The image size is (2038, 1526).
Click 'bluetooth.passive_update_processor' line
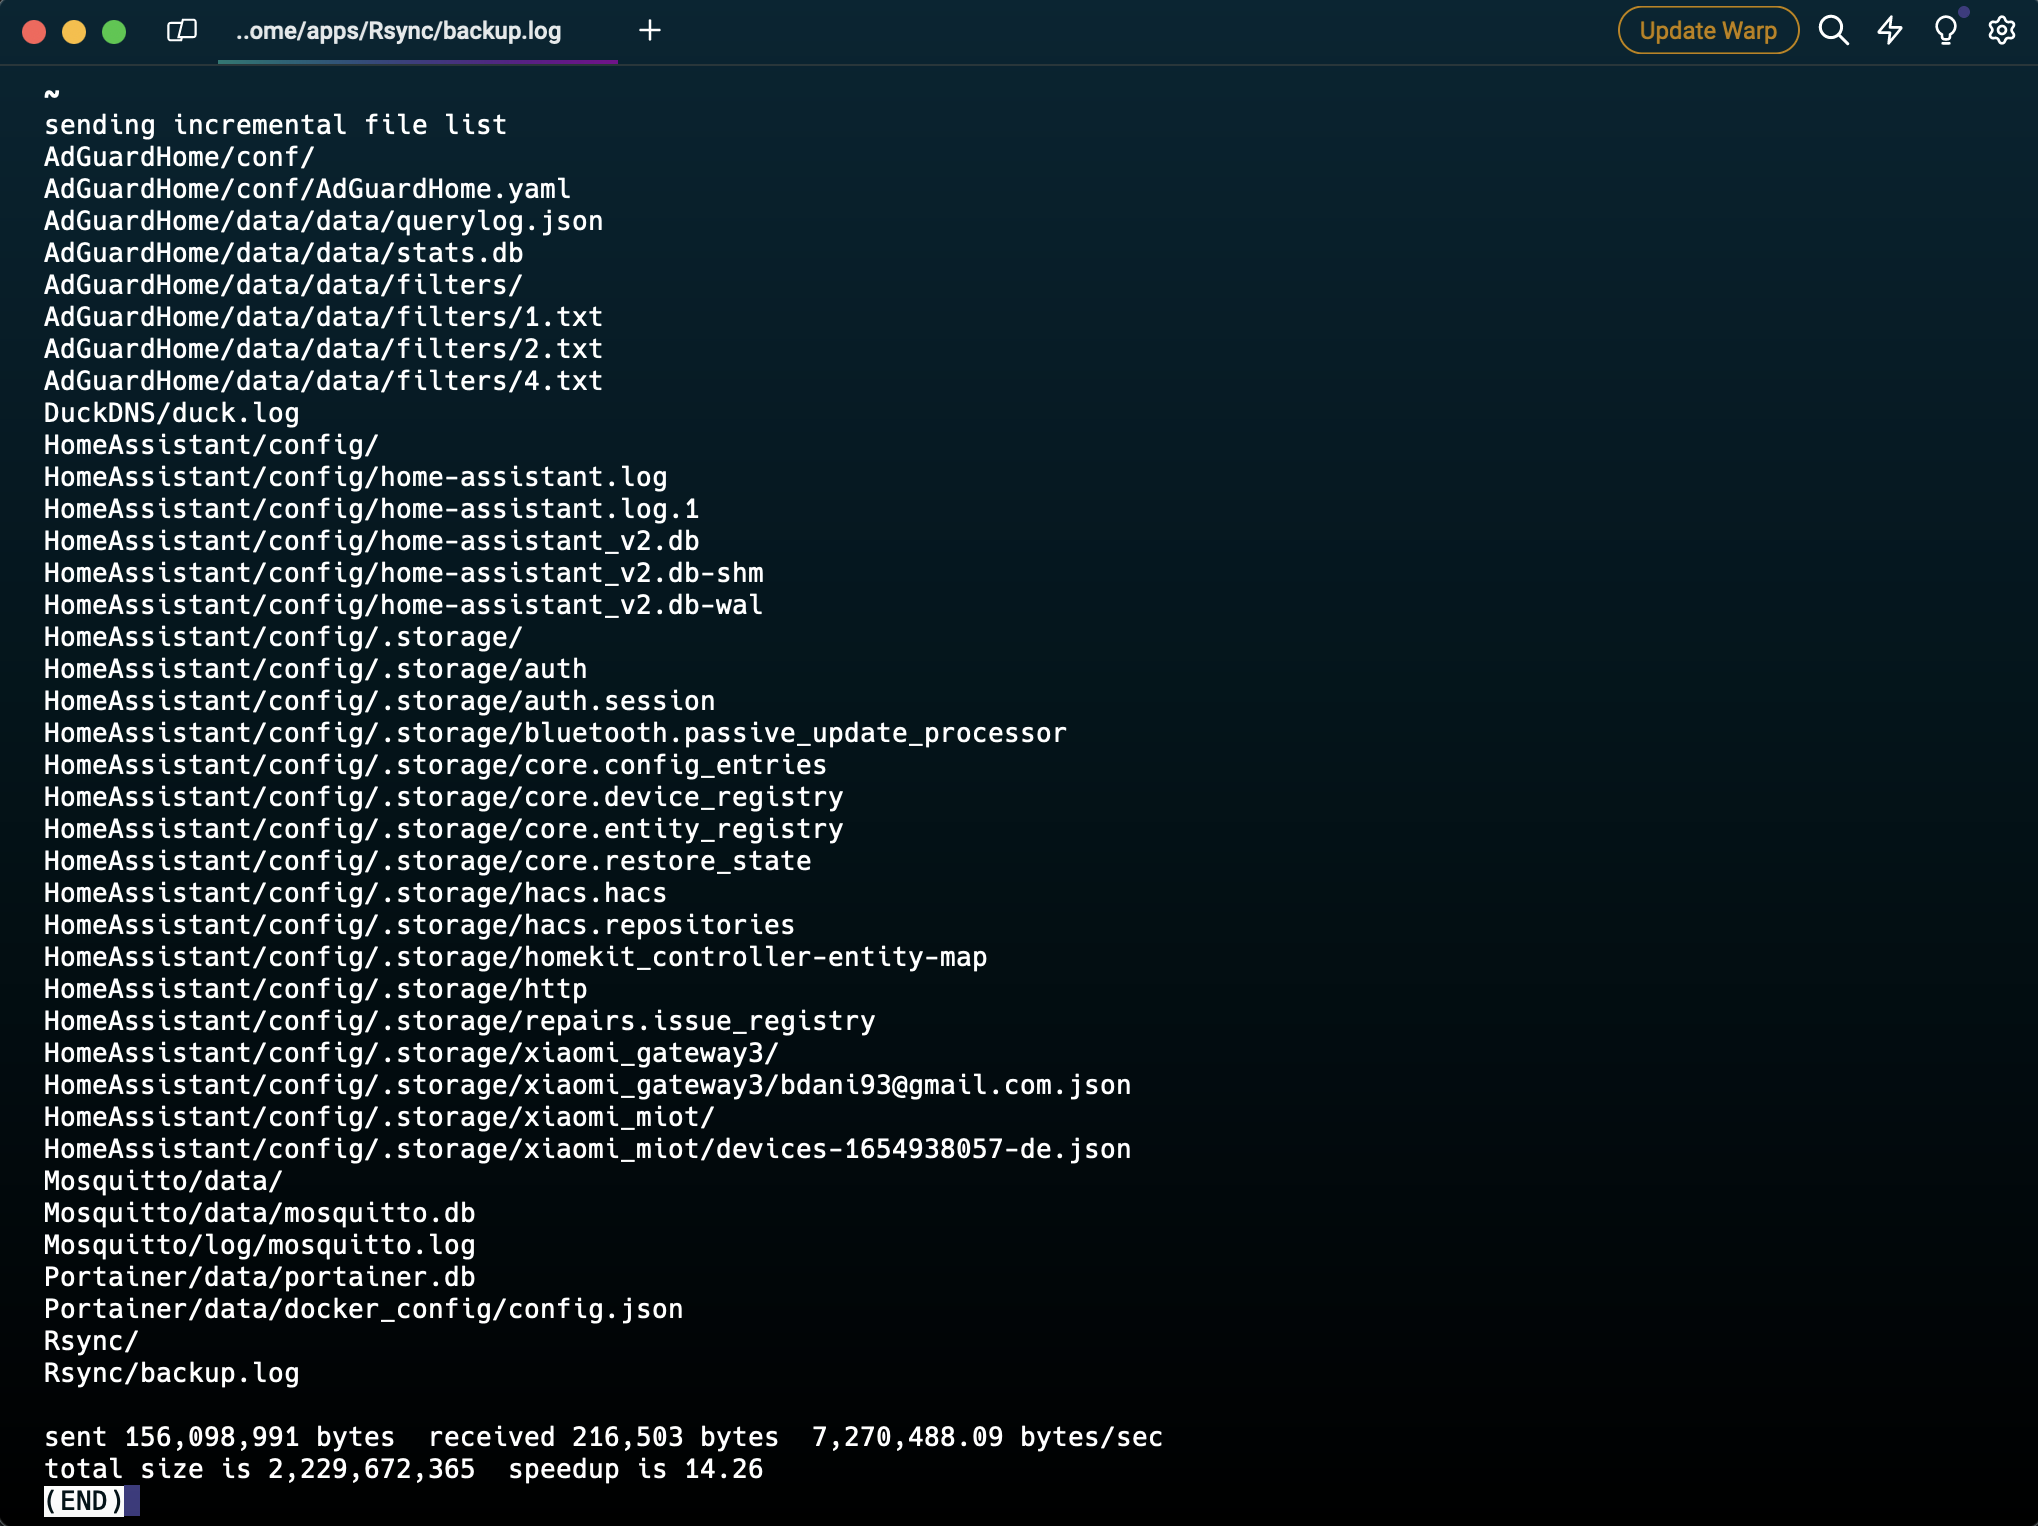(555, 733)
